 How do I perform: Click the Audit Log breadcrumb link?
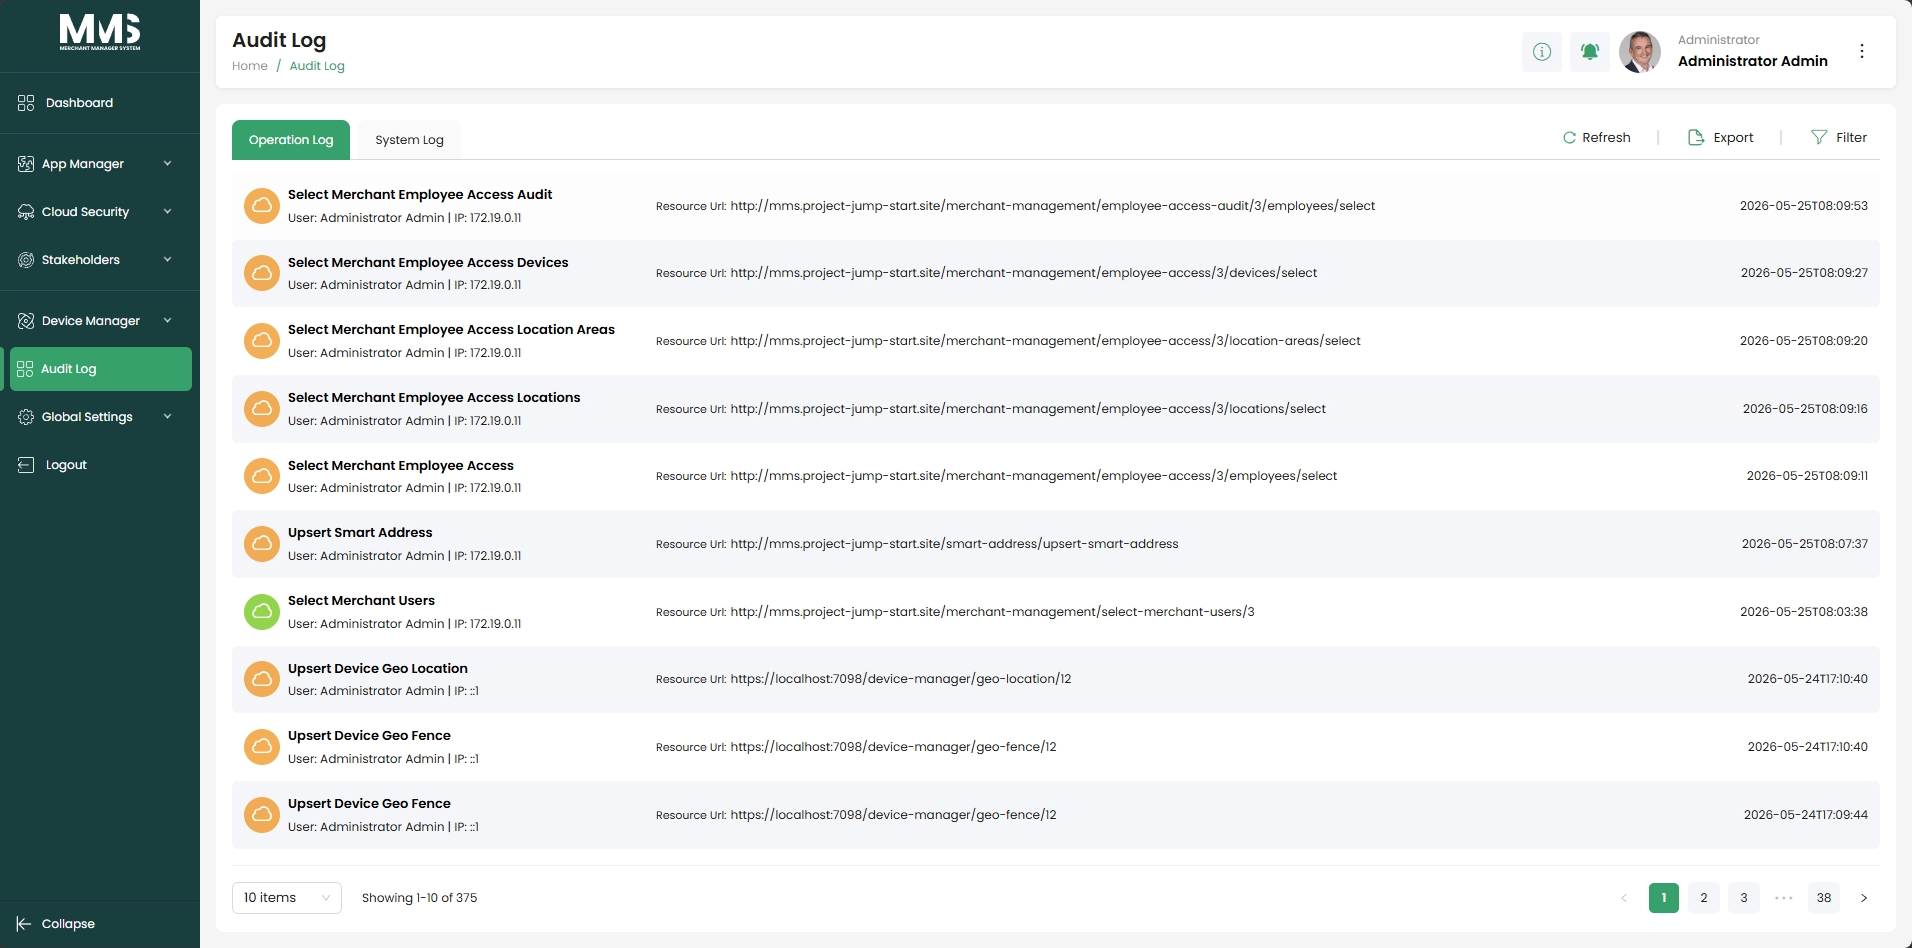click(x=317, y=66)
